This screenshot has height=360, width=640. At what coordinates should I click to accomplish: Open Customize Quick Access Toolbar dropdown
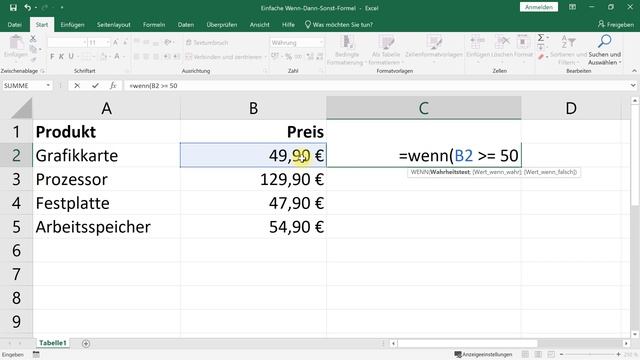[62, 7]
